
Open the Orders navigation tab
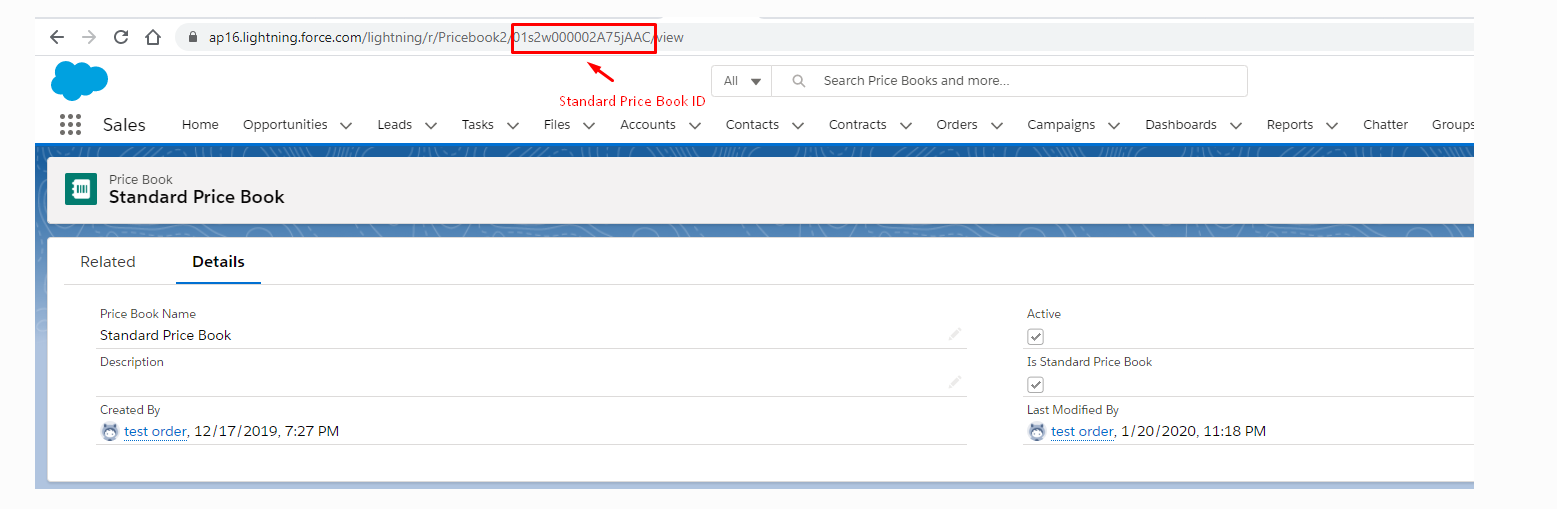(957, 125)
